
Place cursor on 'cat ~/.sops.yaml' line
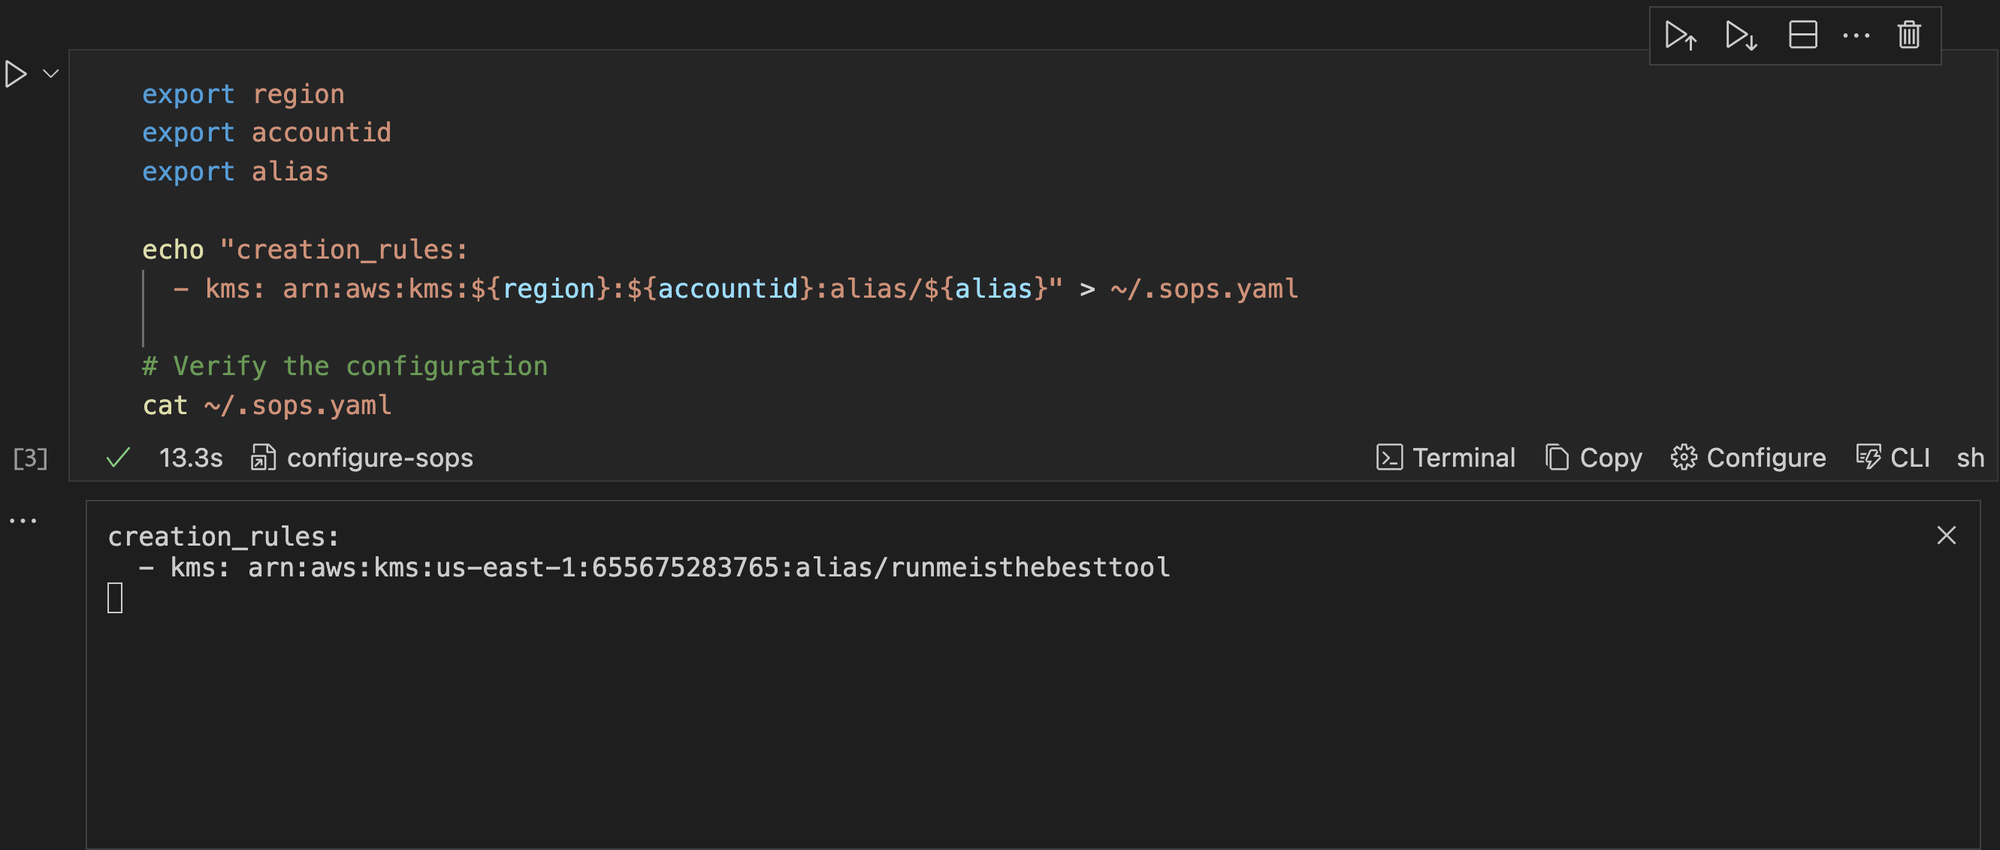tap(267, 406)
